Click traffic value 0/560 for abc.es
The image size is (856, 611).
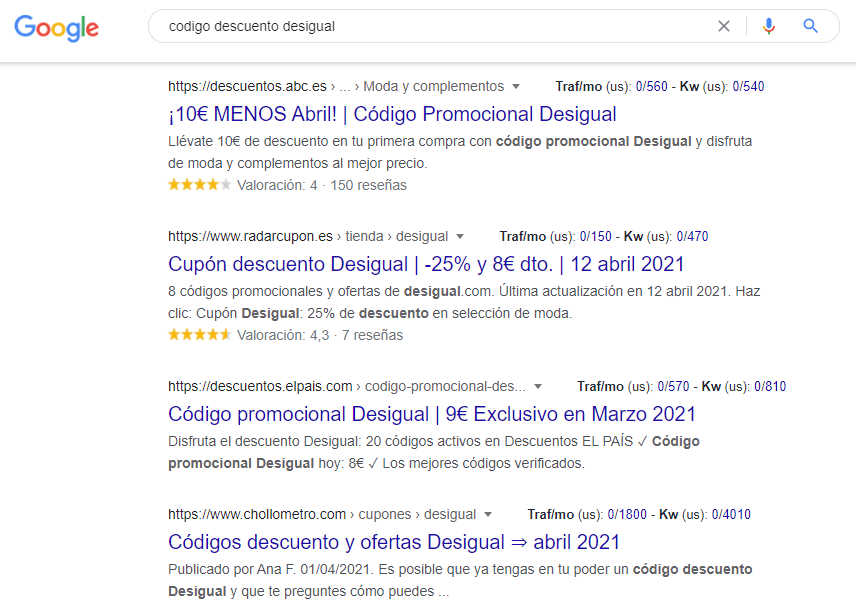point(651,86)
